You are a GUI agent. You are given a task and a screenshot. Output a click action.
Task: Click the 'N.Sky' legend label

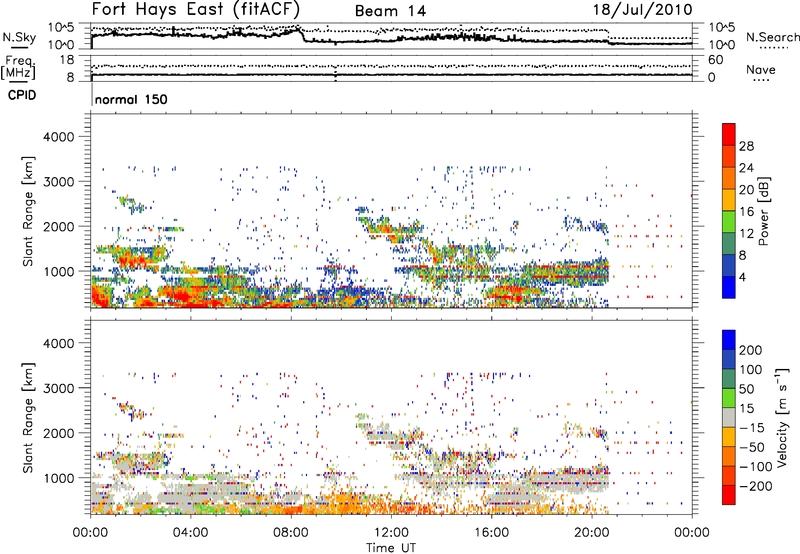(x=19, y=37)
